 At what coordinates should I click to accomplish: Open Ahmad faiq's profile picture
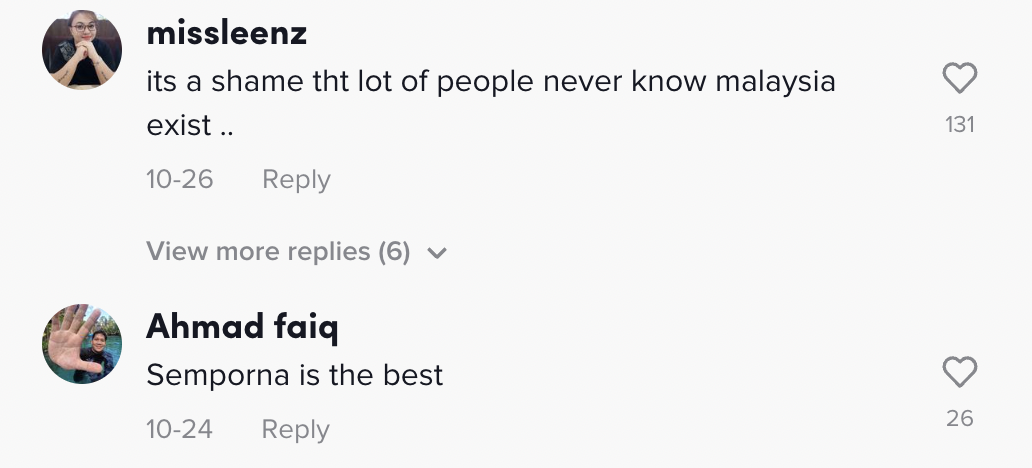[82, 344]
